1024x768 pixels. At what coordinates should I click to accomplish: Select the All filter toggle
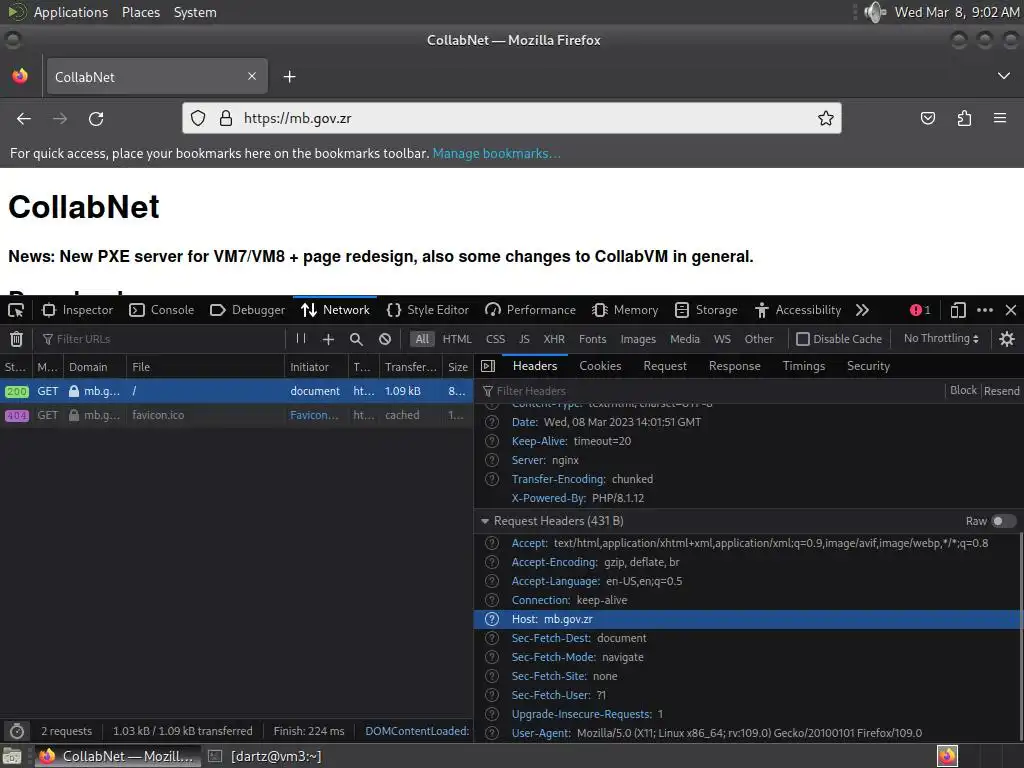click(x=423, y=339)
